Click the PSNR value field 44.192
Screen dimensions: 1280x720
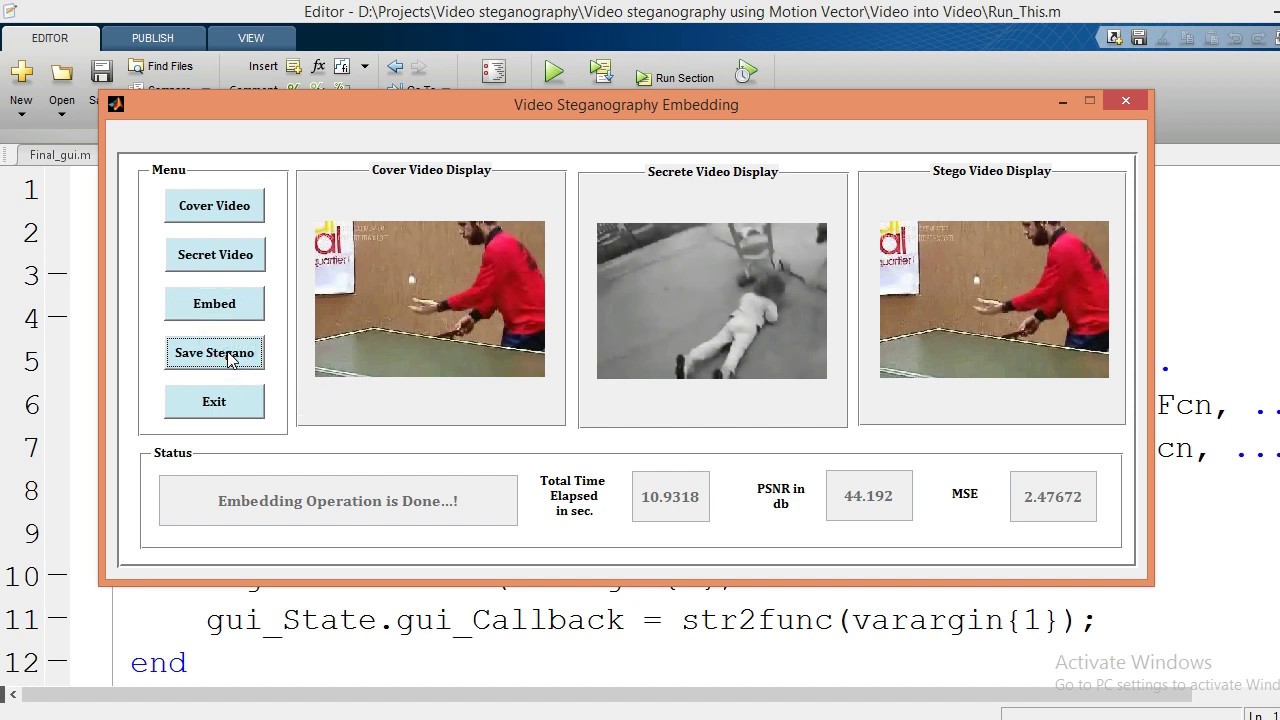[x=868, y=496]
